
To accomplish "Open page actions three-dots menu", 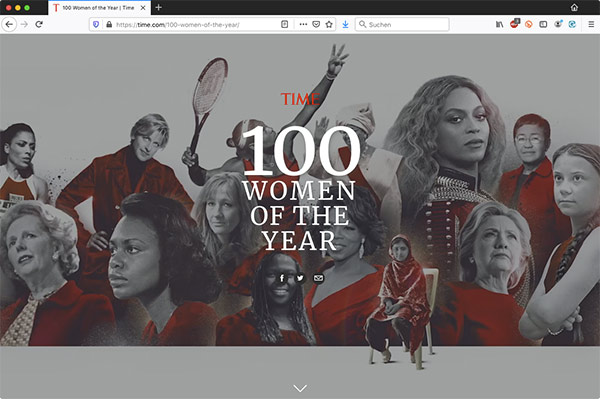I will coord(303,24).
